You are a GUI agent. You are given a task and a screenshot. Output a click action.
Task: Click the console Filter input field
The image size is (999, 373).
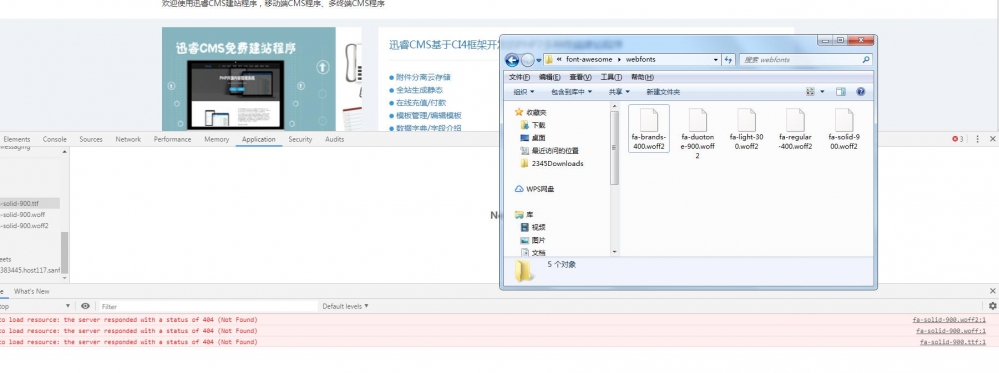(x=208, y=306)
